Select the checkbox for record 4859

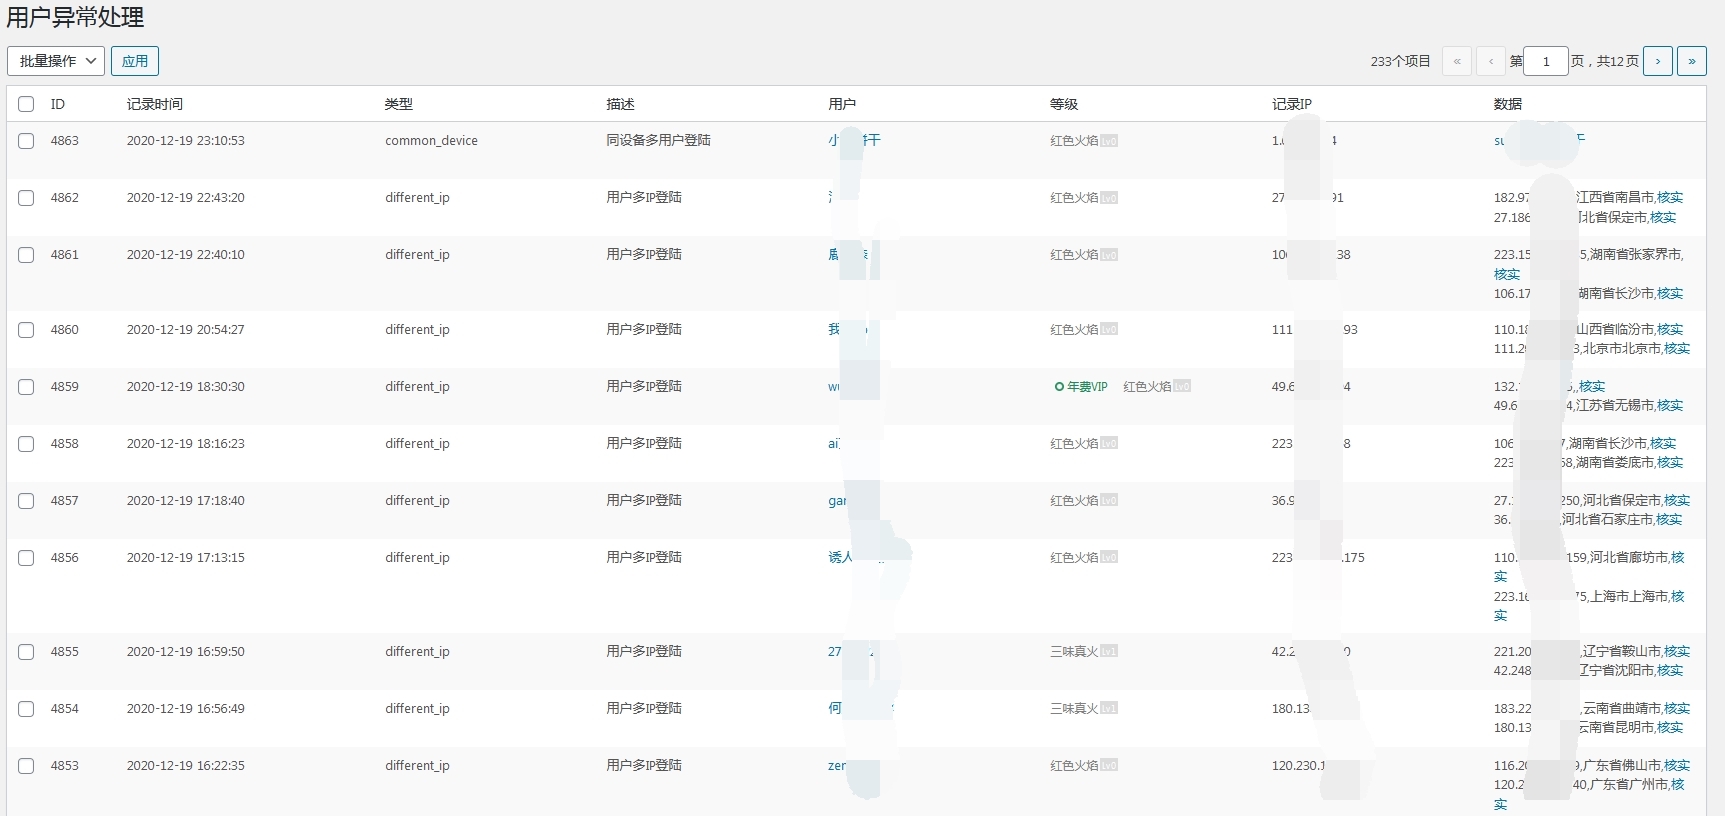click(26, 387)
